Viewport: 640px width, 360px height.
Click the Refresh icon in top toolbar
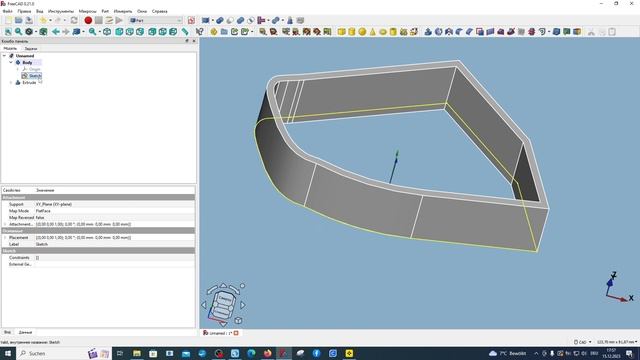(x=74, y=20)
